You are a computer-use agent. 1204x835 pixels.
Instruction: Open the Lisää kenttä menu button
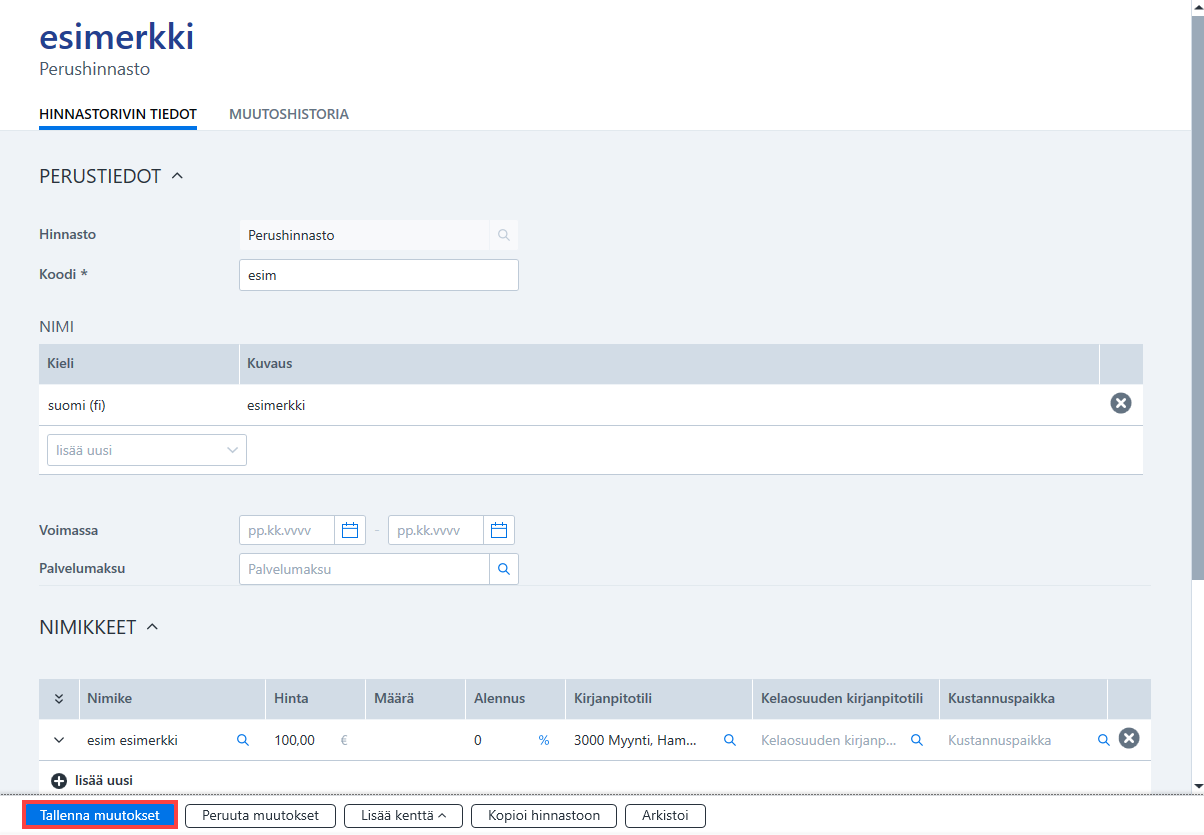tap(403, 815)
